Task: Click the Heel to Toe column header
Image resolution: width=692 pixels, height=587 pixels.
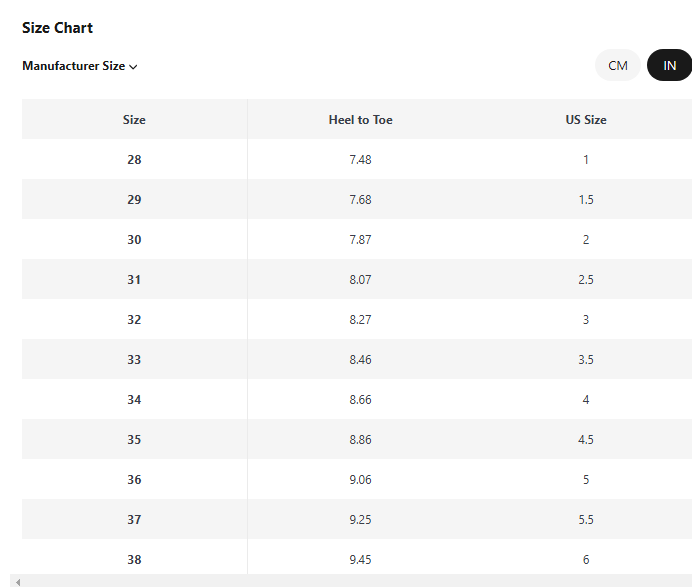Action: pyautogui.click(x=360, y=120)
